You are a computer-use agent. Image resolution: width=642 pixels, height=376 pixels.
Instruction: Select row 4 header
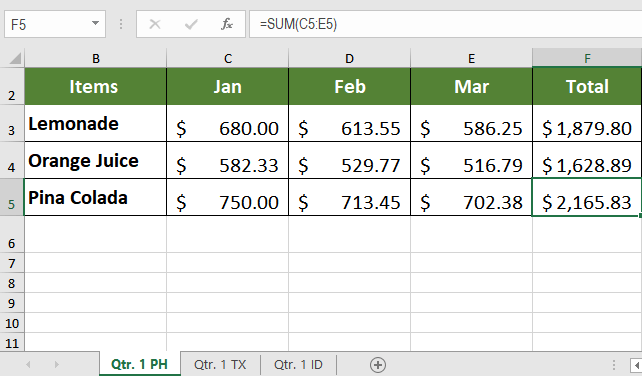[x=12, y=160]
